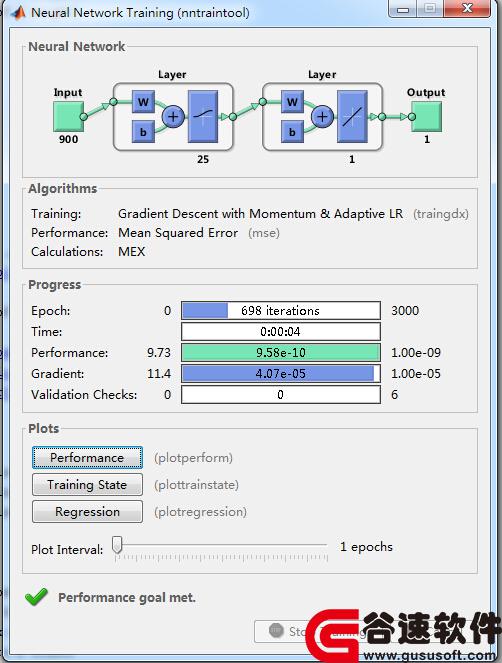Click the b bias block in first layer
The image size is (502, 663).
click(143, 132)
